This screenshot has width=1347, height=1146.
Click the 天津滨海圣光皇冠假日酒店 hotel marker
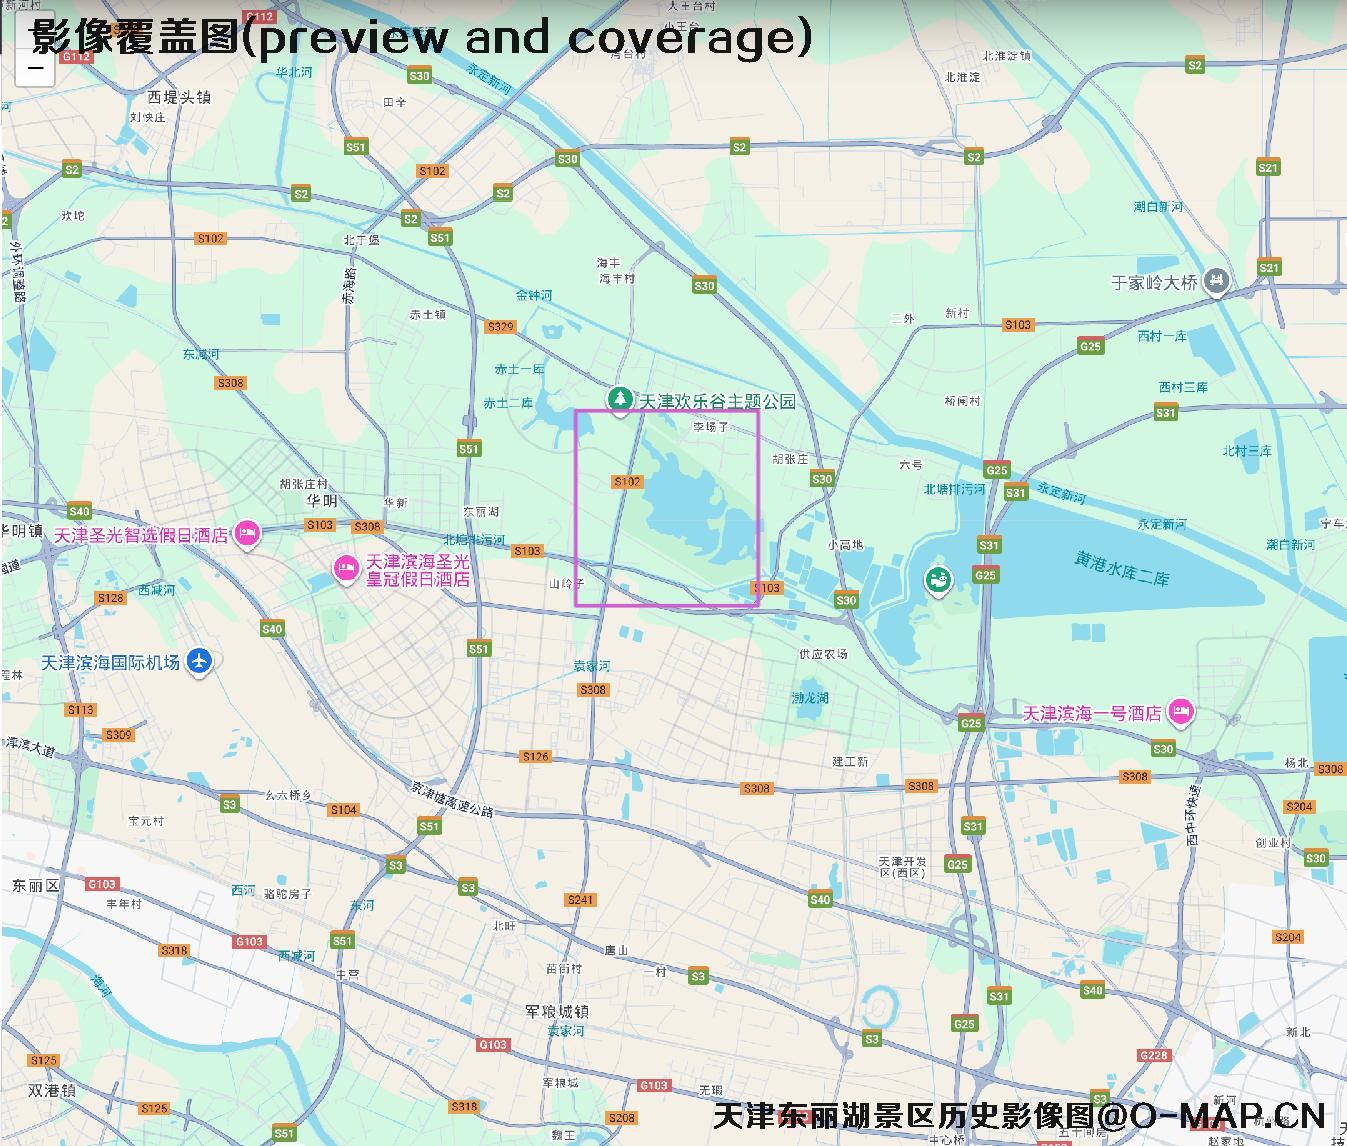tap(348, 565)
